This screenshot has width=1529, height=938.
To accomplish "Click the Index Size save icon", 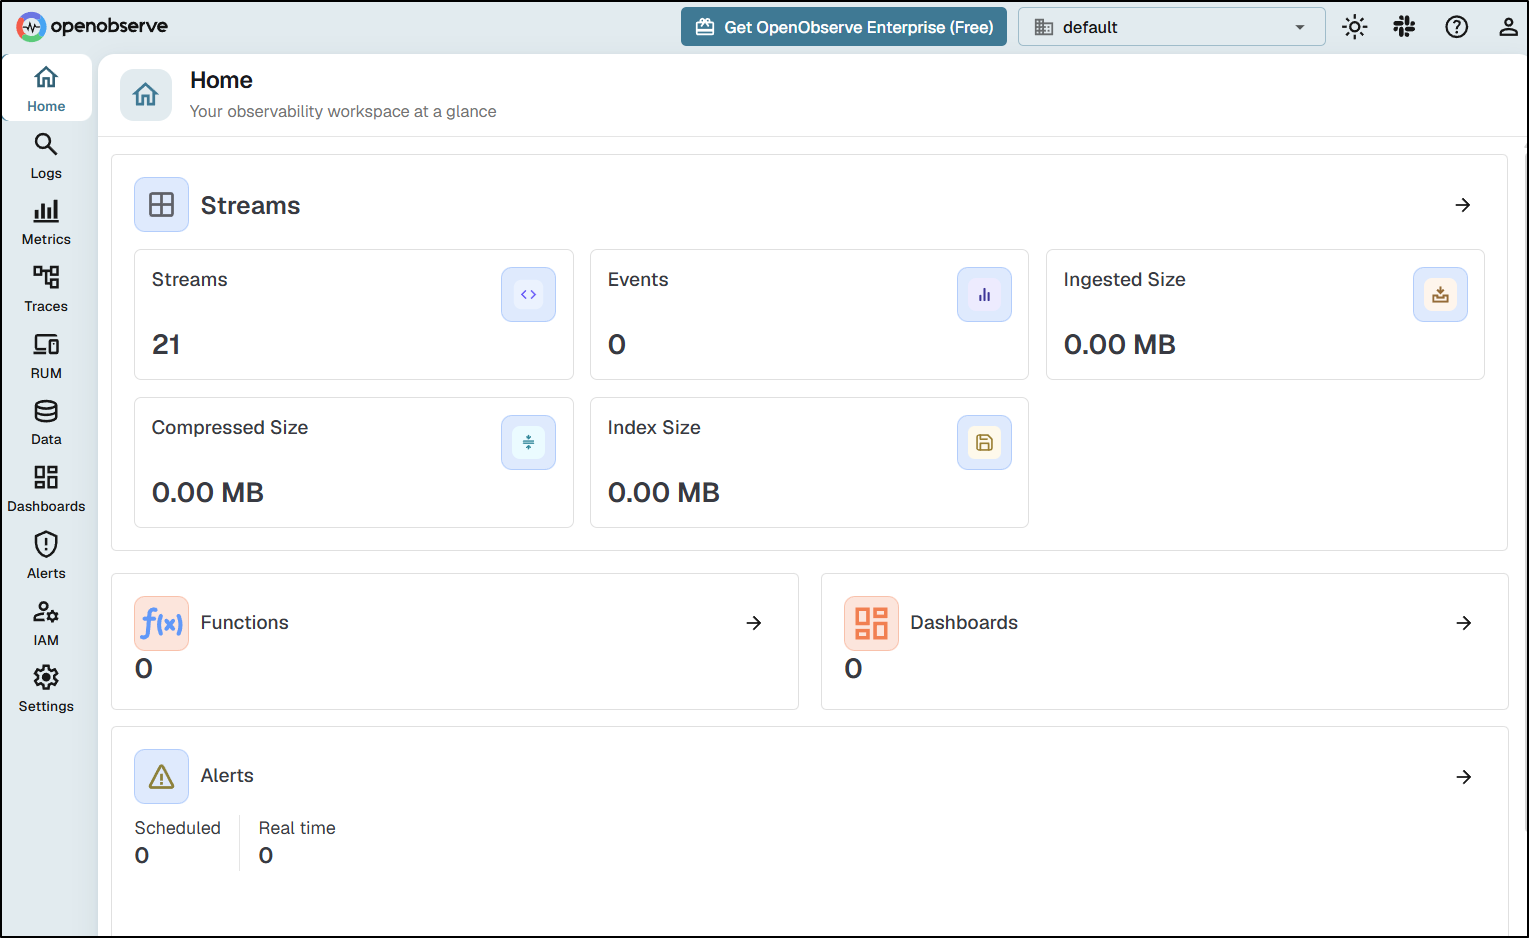I will 984,442.
